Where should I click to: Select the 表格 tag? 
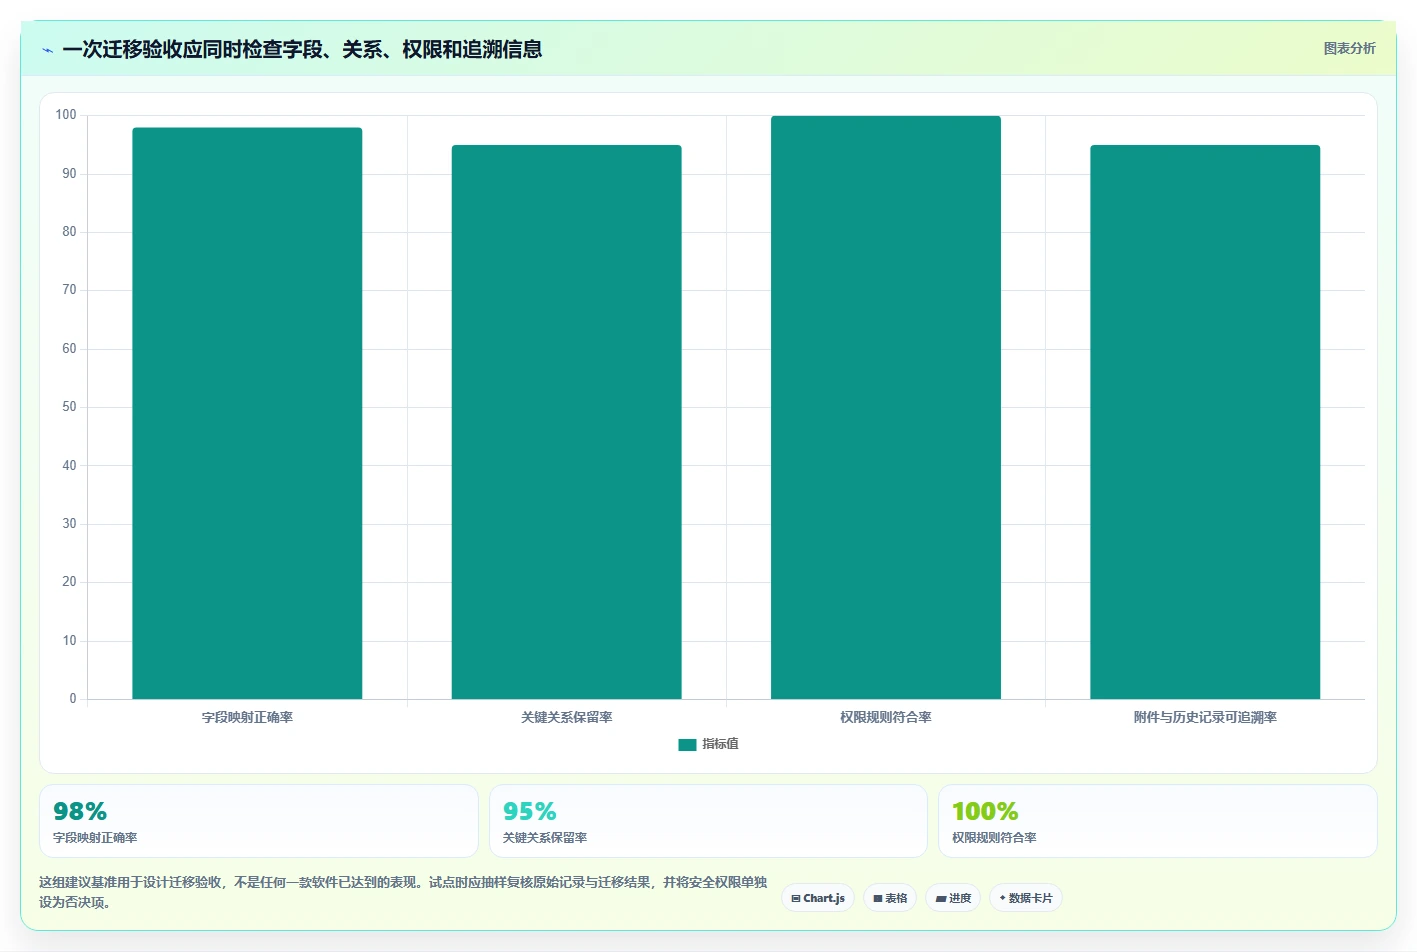point(890,898)
